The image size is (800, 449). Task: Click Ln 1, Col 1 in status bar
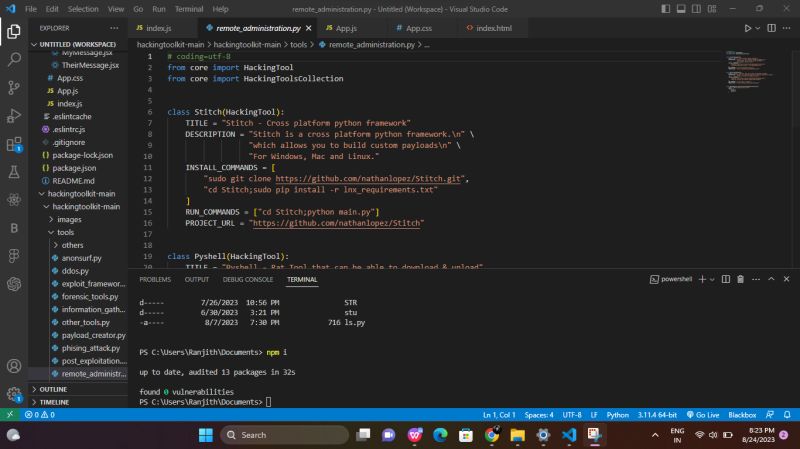click(498, 415)
